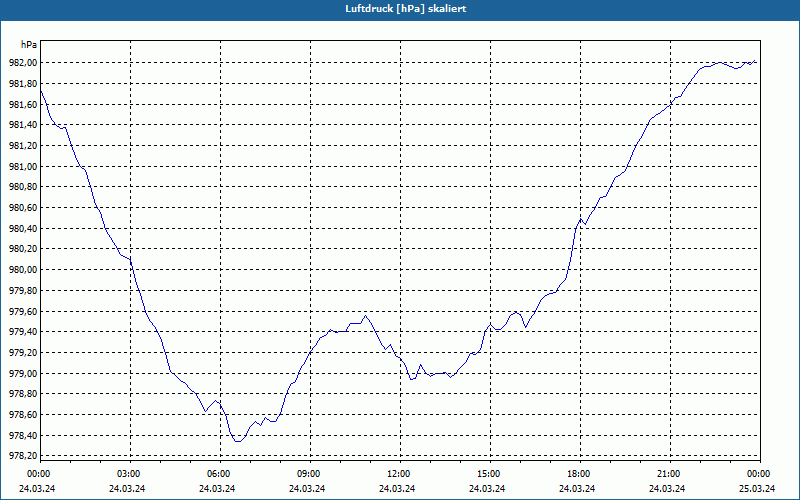Click the 15:00 time axis label
The height and width of the screenshot is (500, 800).
(488, 474)
